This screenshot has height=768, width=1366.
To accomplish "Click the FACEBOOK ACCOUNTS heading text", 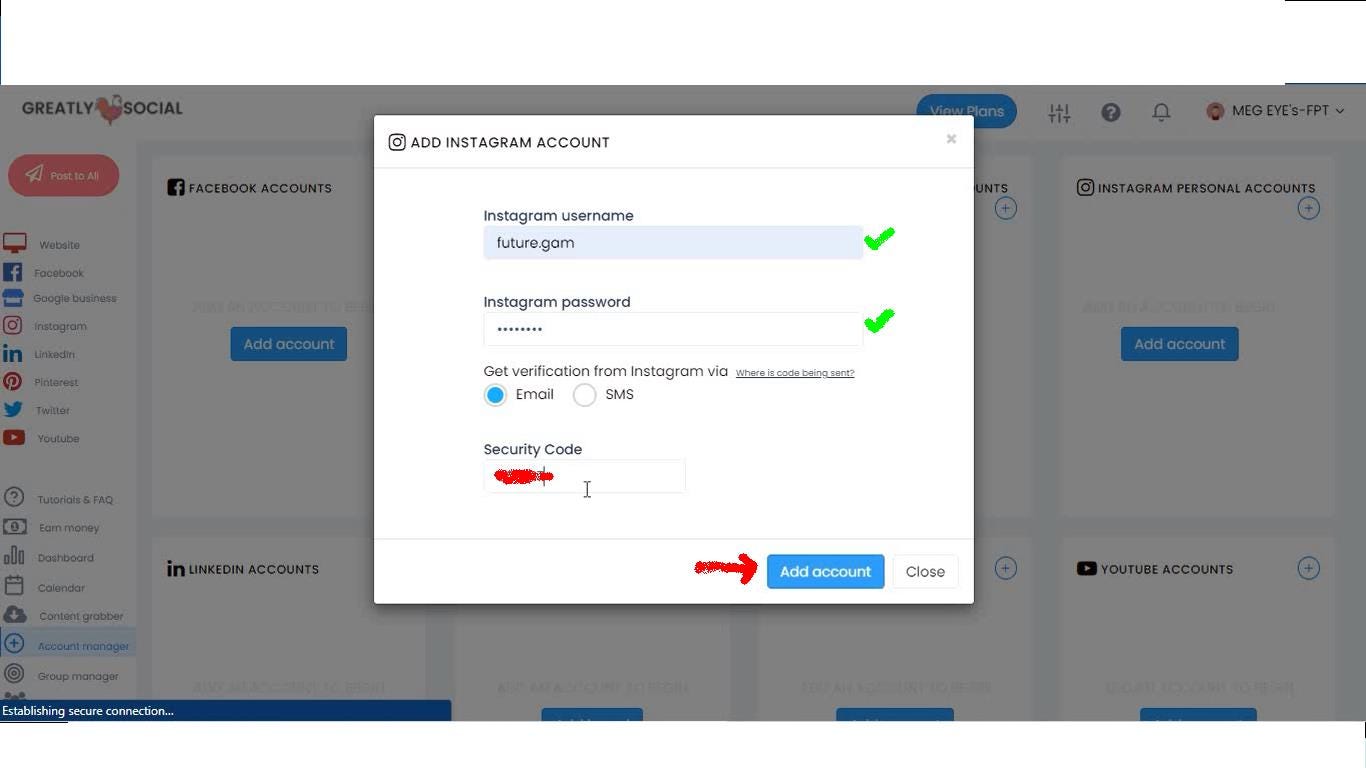I will (260, 188).
